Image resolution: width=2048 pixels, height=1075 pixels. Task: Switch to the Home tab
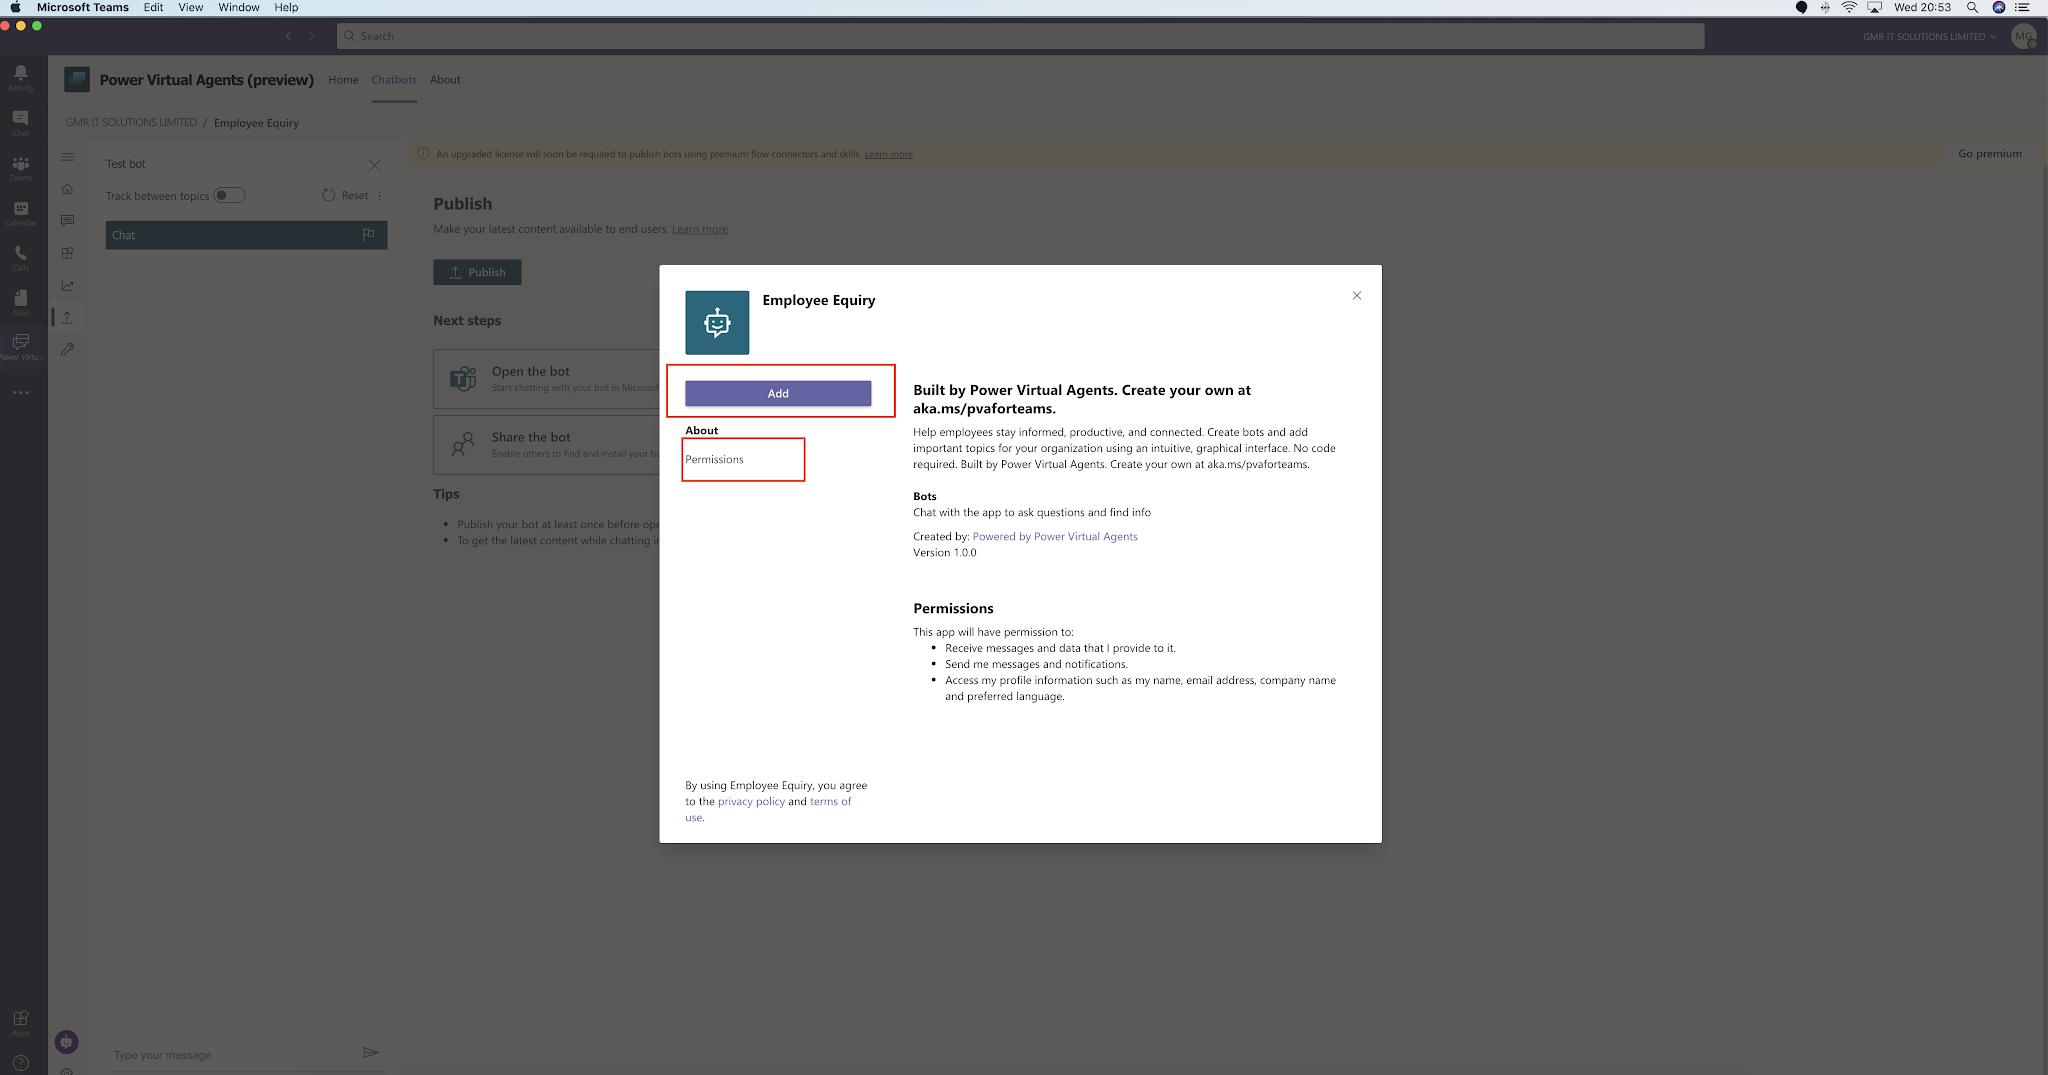pyautogui.click(x=343, y=80)
